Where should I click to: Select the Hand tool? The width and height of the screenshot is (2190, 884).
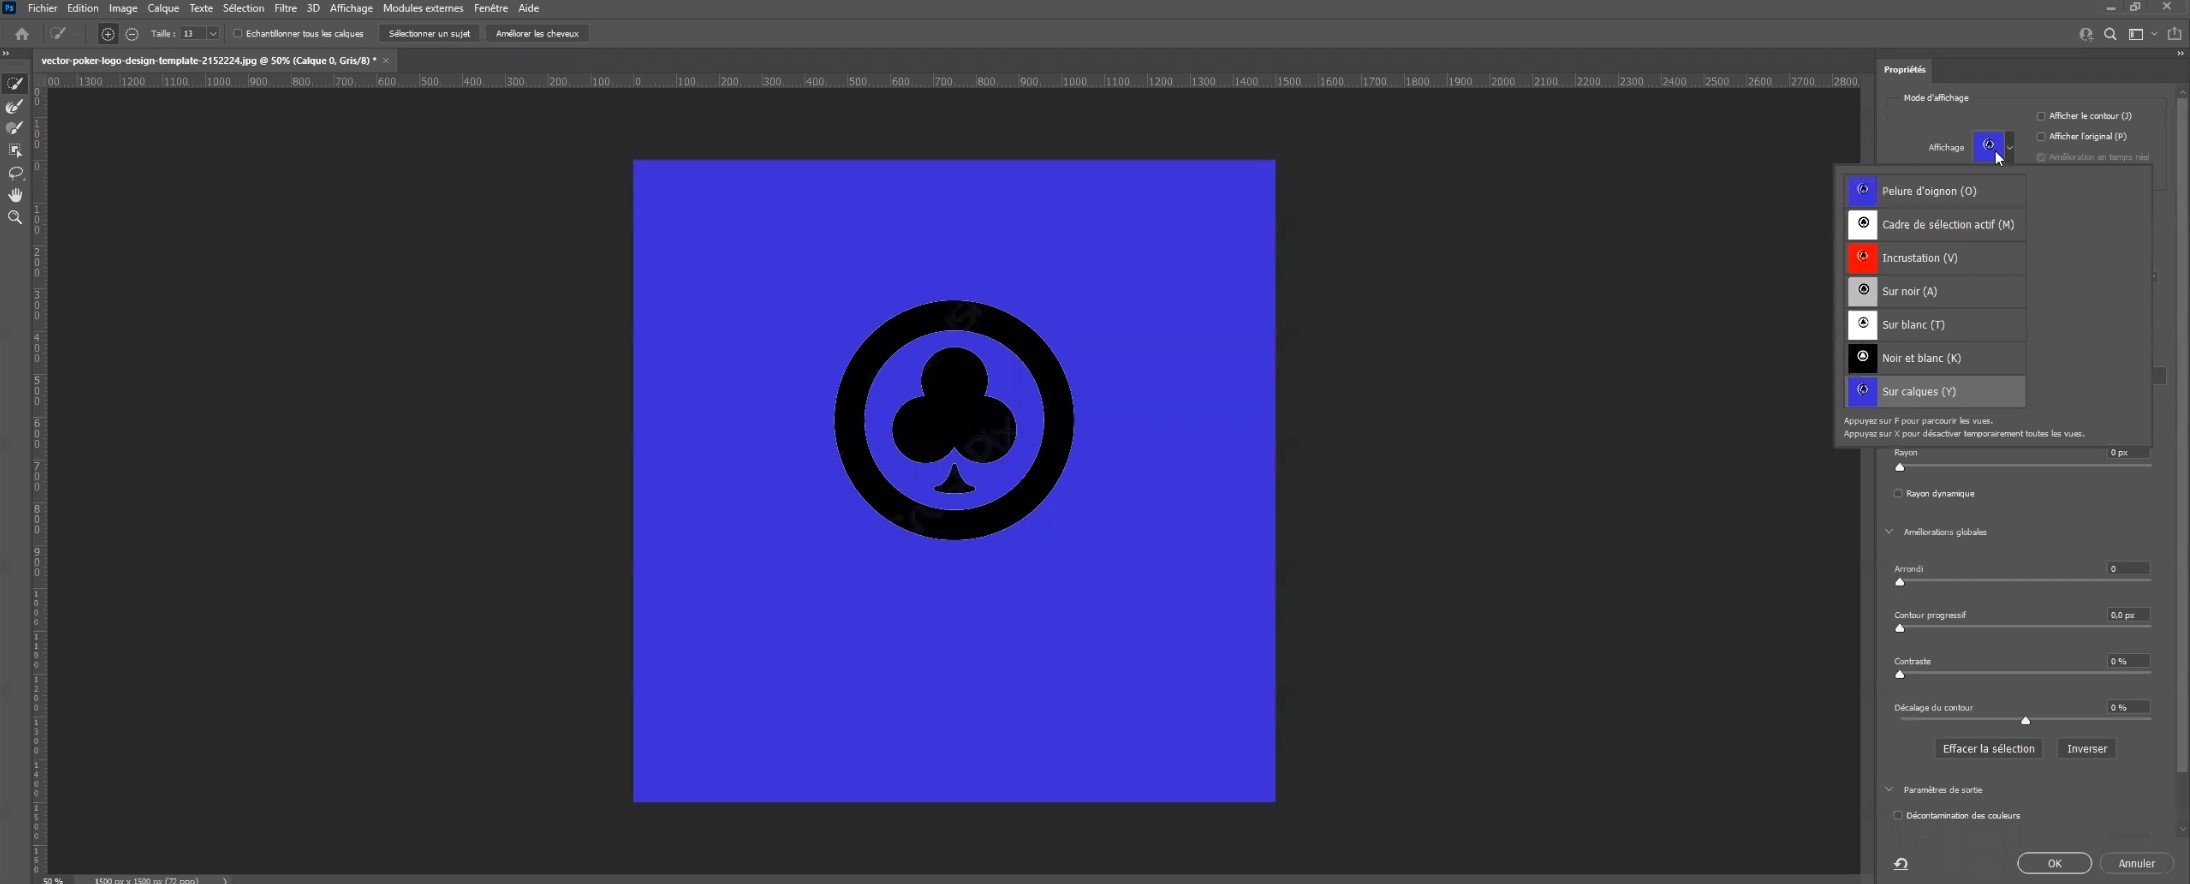pyautogui.click(x=15, y=195)
